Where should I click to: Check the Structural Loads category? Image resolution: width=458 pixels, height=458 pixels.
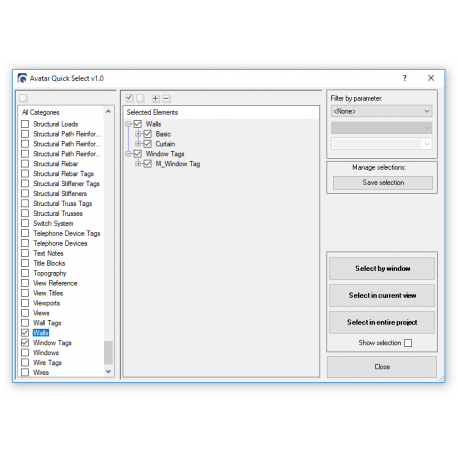pyautogui.click(x=25, y=124)
